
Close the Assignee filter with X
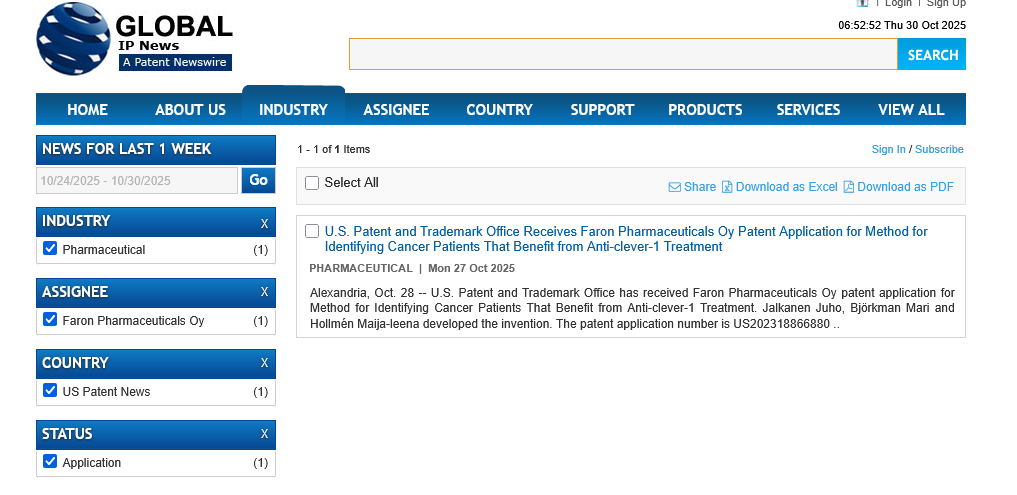[x=264, y=292]
